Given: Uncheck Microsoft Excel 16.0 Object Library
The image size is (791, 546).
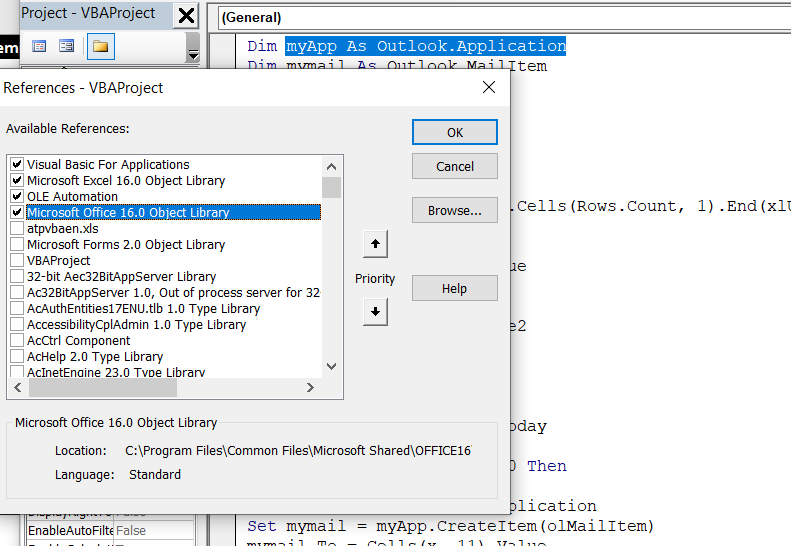Looking at the screenshot, I should pos(17,180).
